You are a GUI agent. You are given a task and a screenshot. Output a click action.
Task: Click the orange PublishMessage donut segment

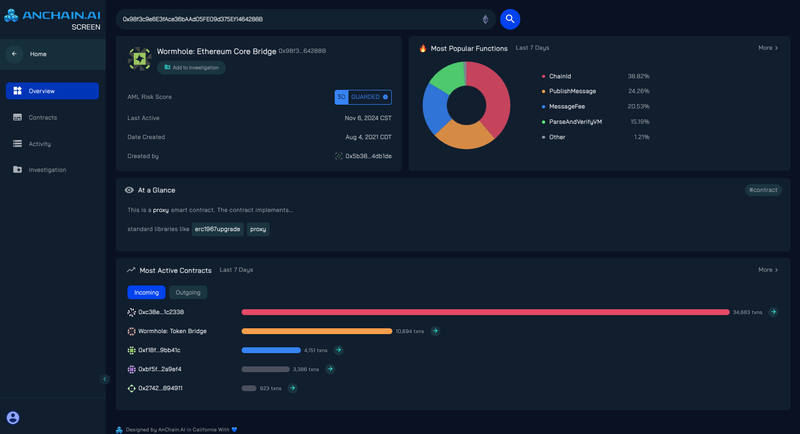coord(464,135)
